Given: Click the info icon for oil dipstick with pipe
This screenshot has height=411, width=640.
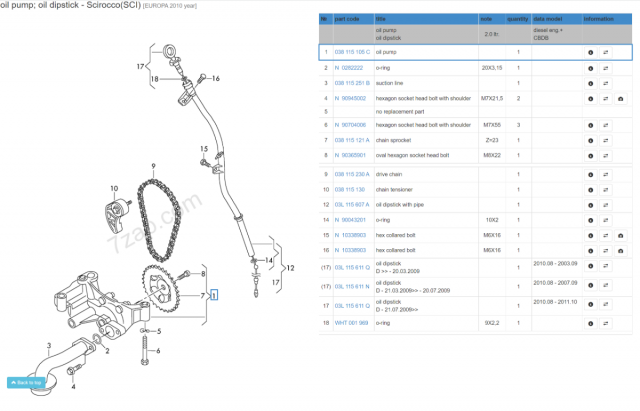Looking at the screenshot, I should (x=590, y=205).
